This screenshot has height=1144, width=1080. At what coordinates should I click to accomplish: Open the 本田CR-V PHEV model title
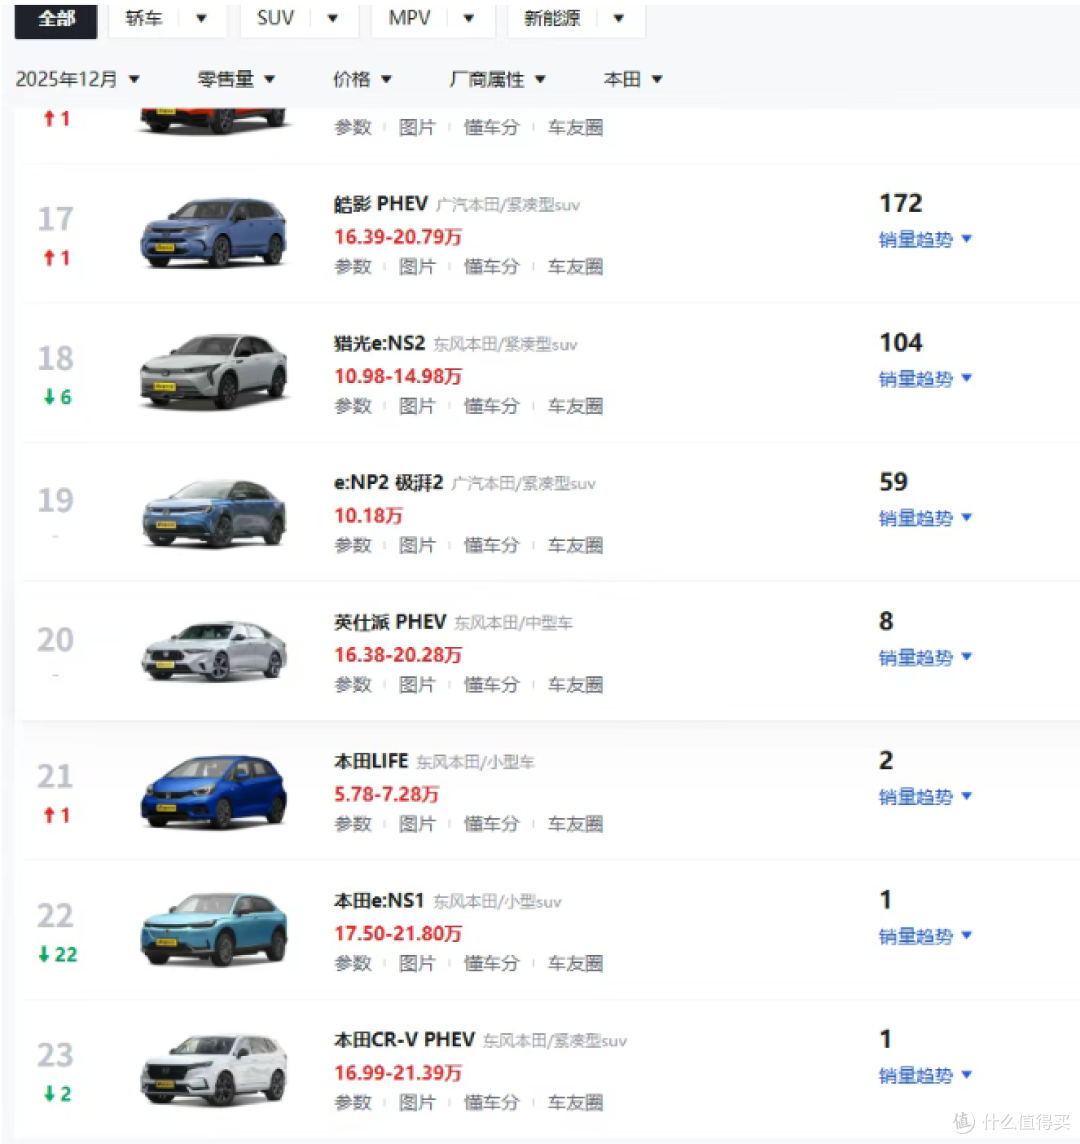(x=404, y=1040)
